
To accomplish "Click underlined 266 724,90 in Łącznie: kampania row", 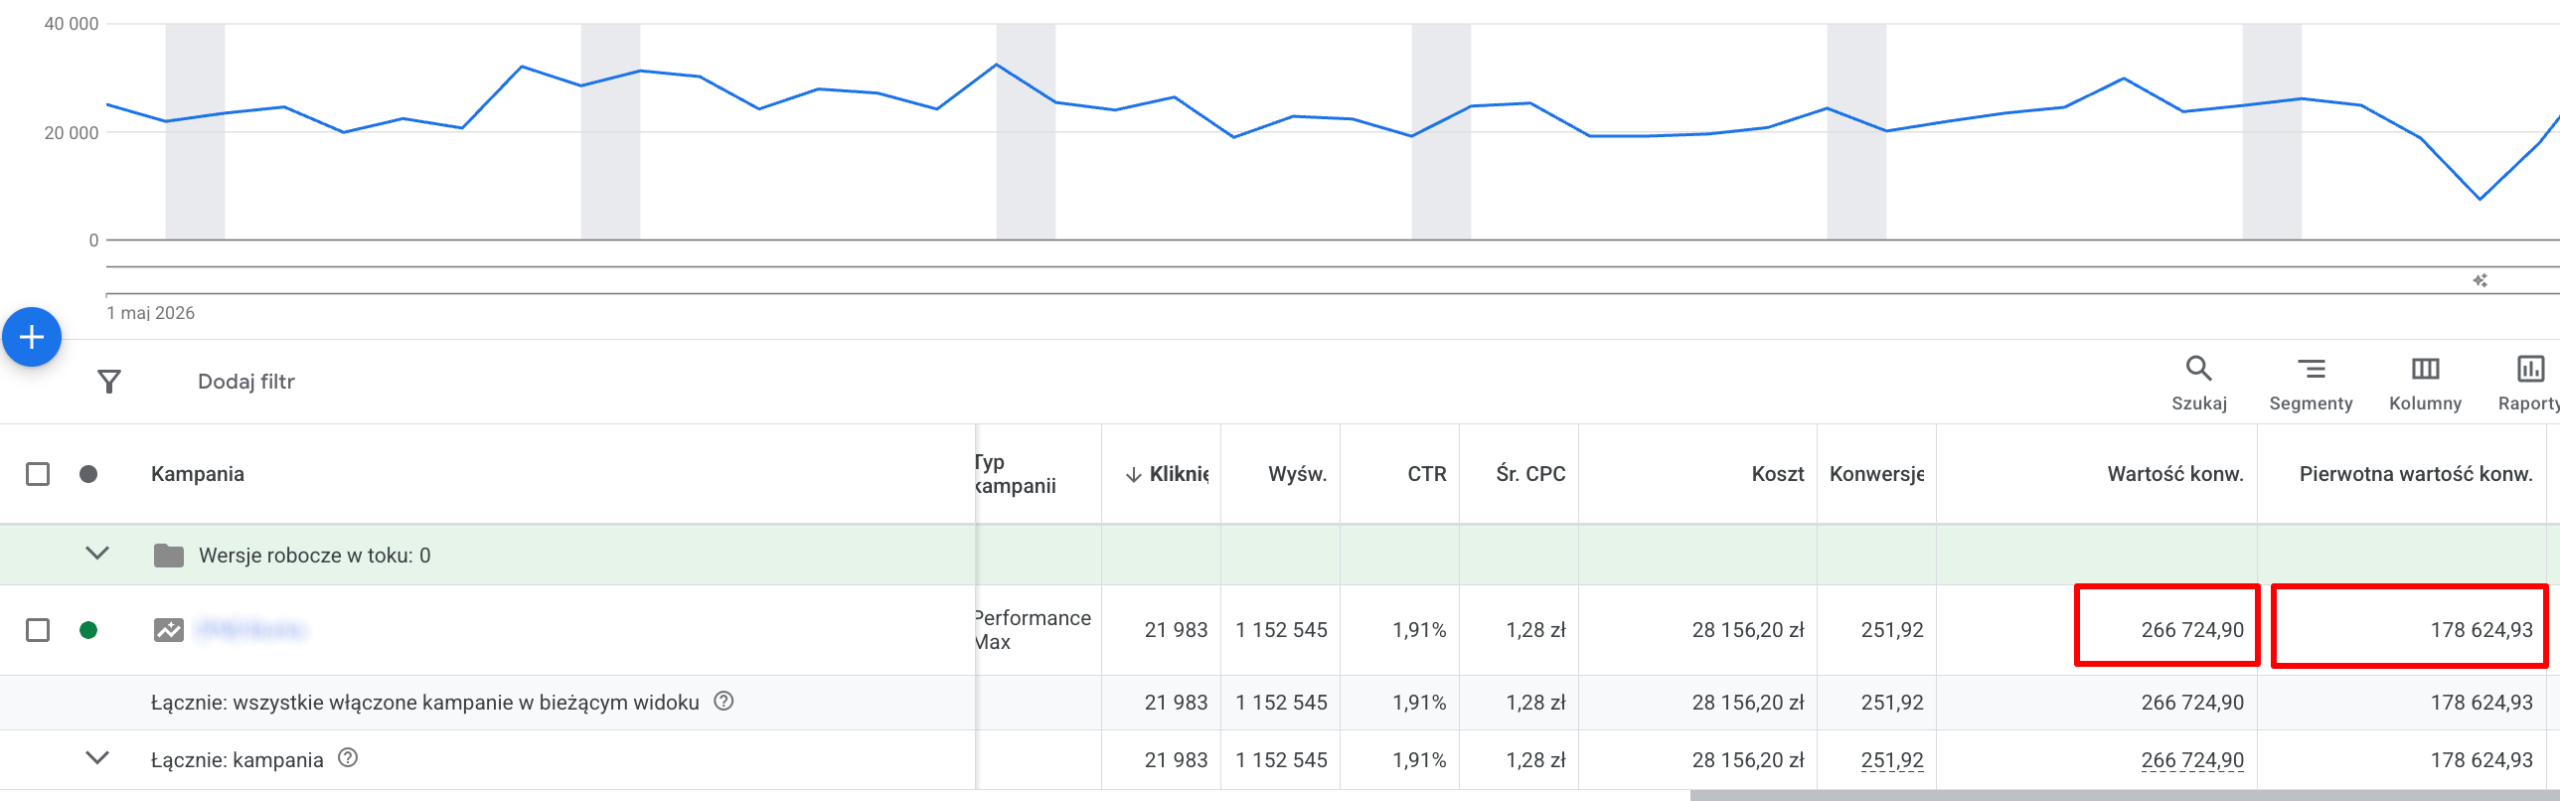I will [x=2192, y=760].
